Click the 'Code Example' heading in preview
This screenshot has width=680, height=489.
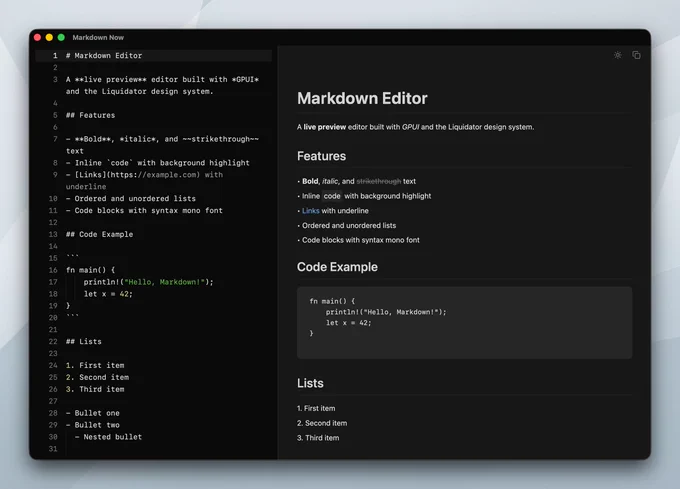click(x=337, y=267)
